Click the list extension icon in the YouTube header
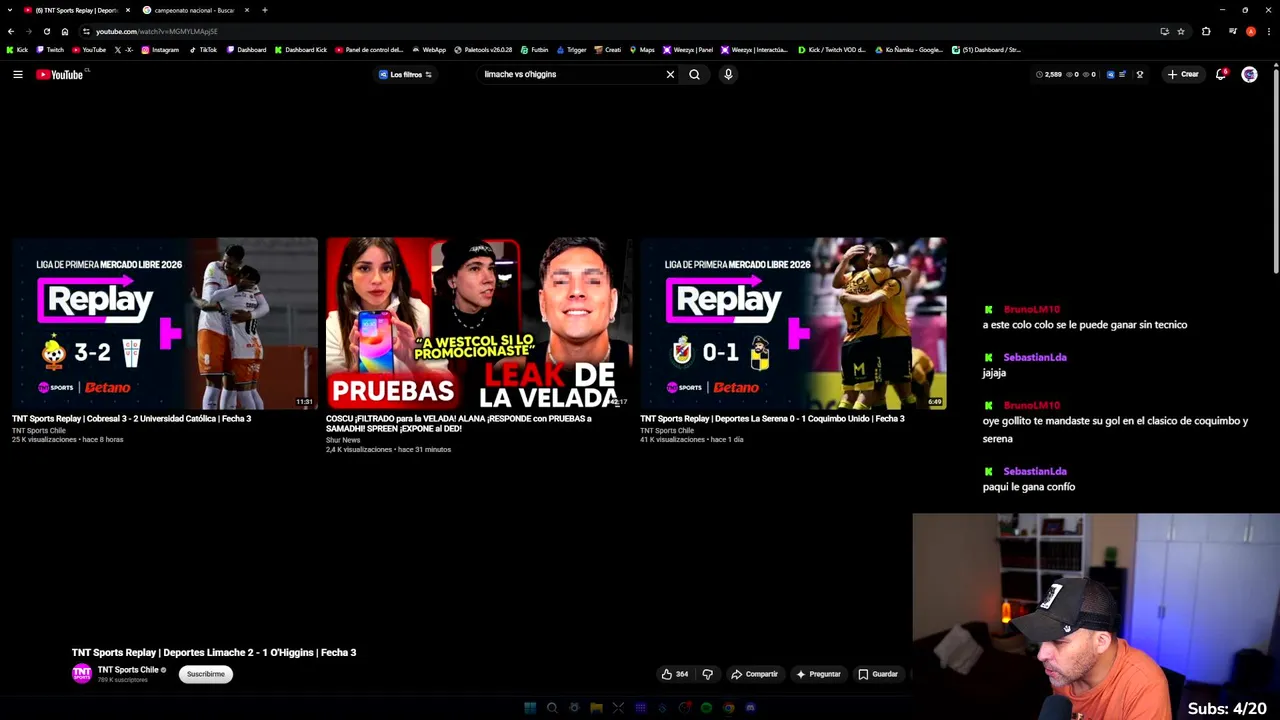 tap(1122, 74)
